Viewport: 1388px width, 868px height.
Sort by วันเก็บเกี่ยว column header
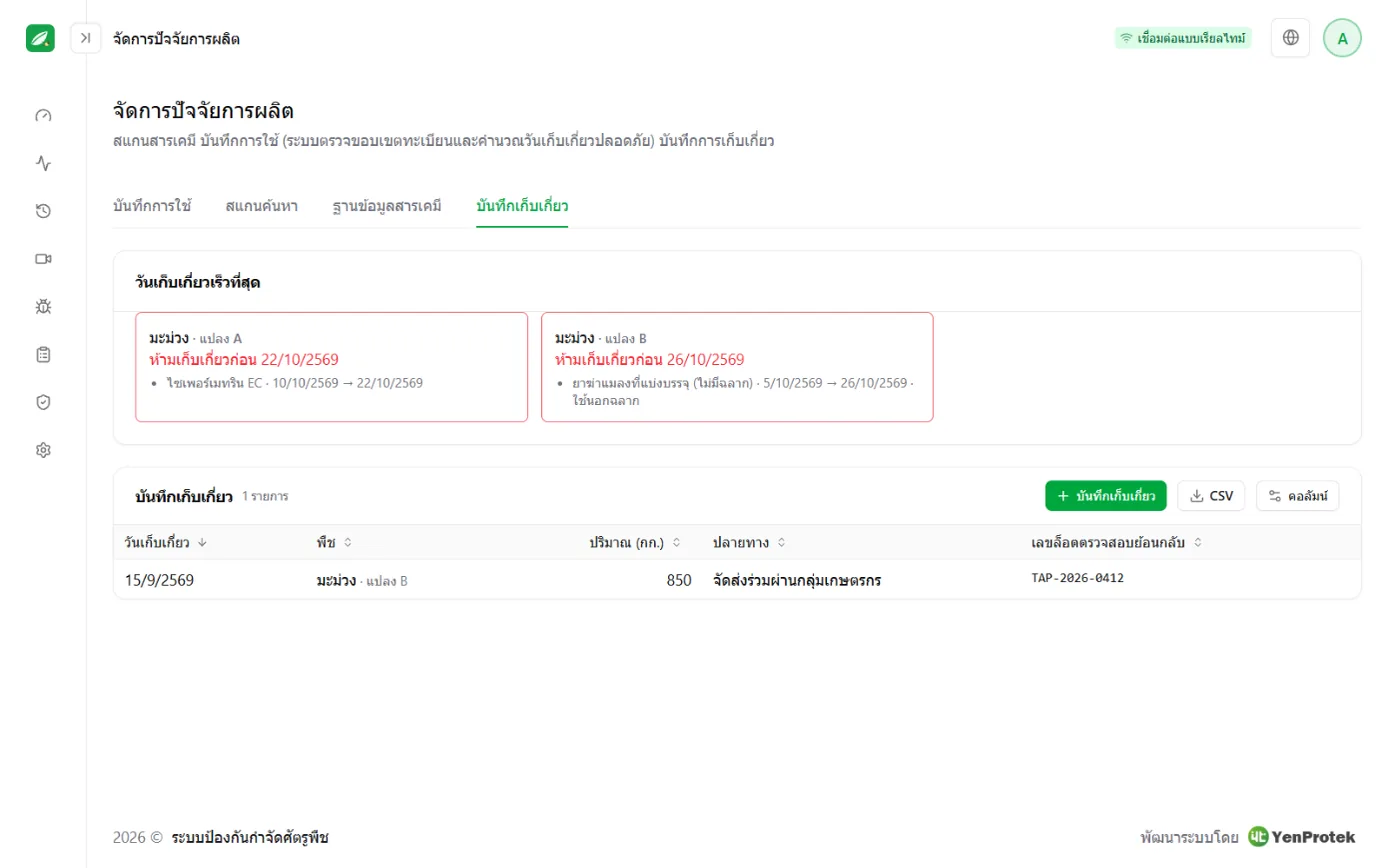(166, 543)
